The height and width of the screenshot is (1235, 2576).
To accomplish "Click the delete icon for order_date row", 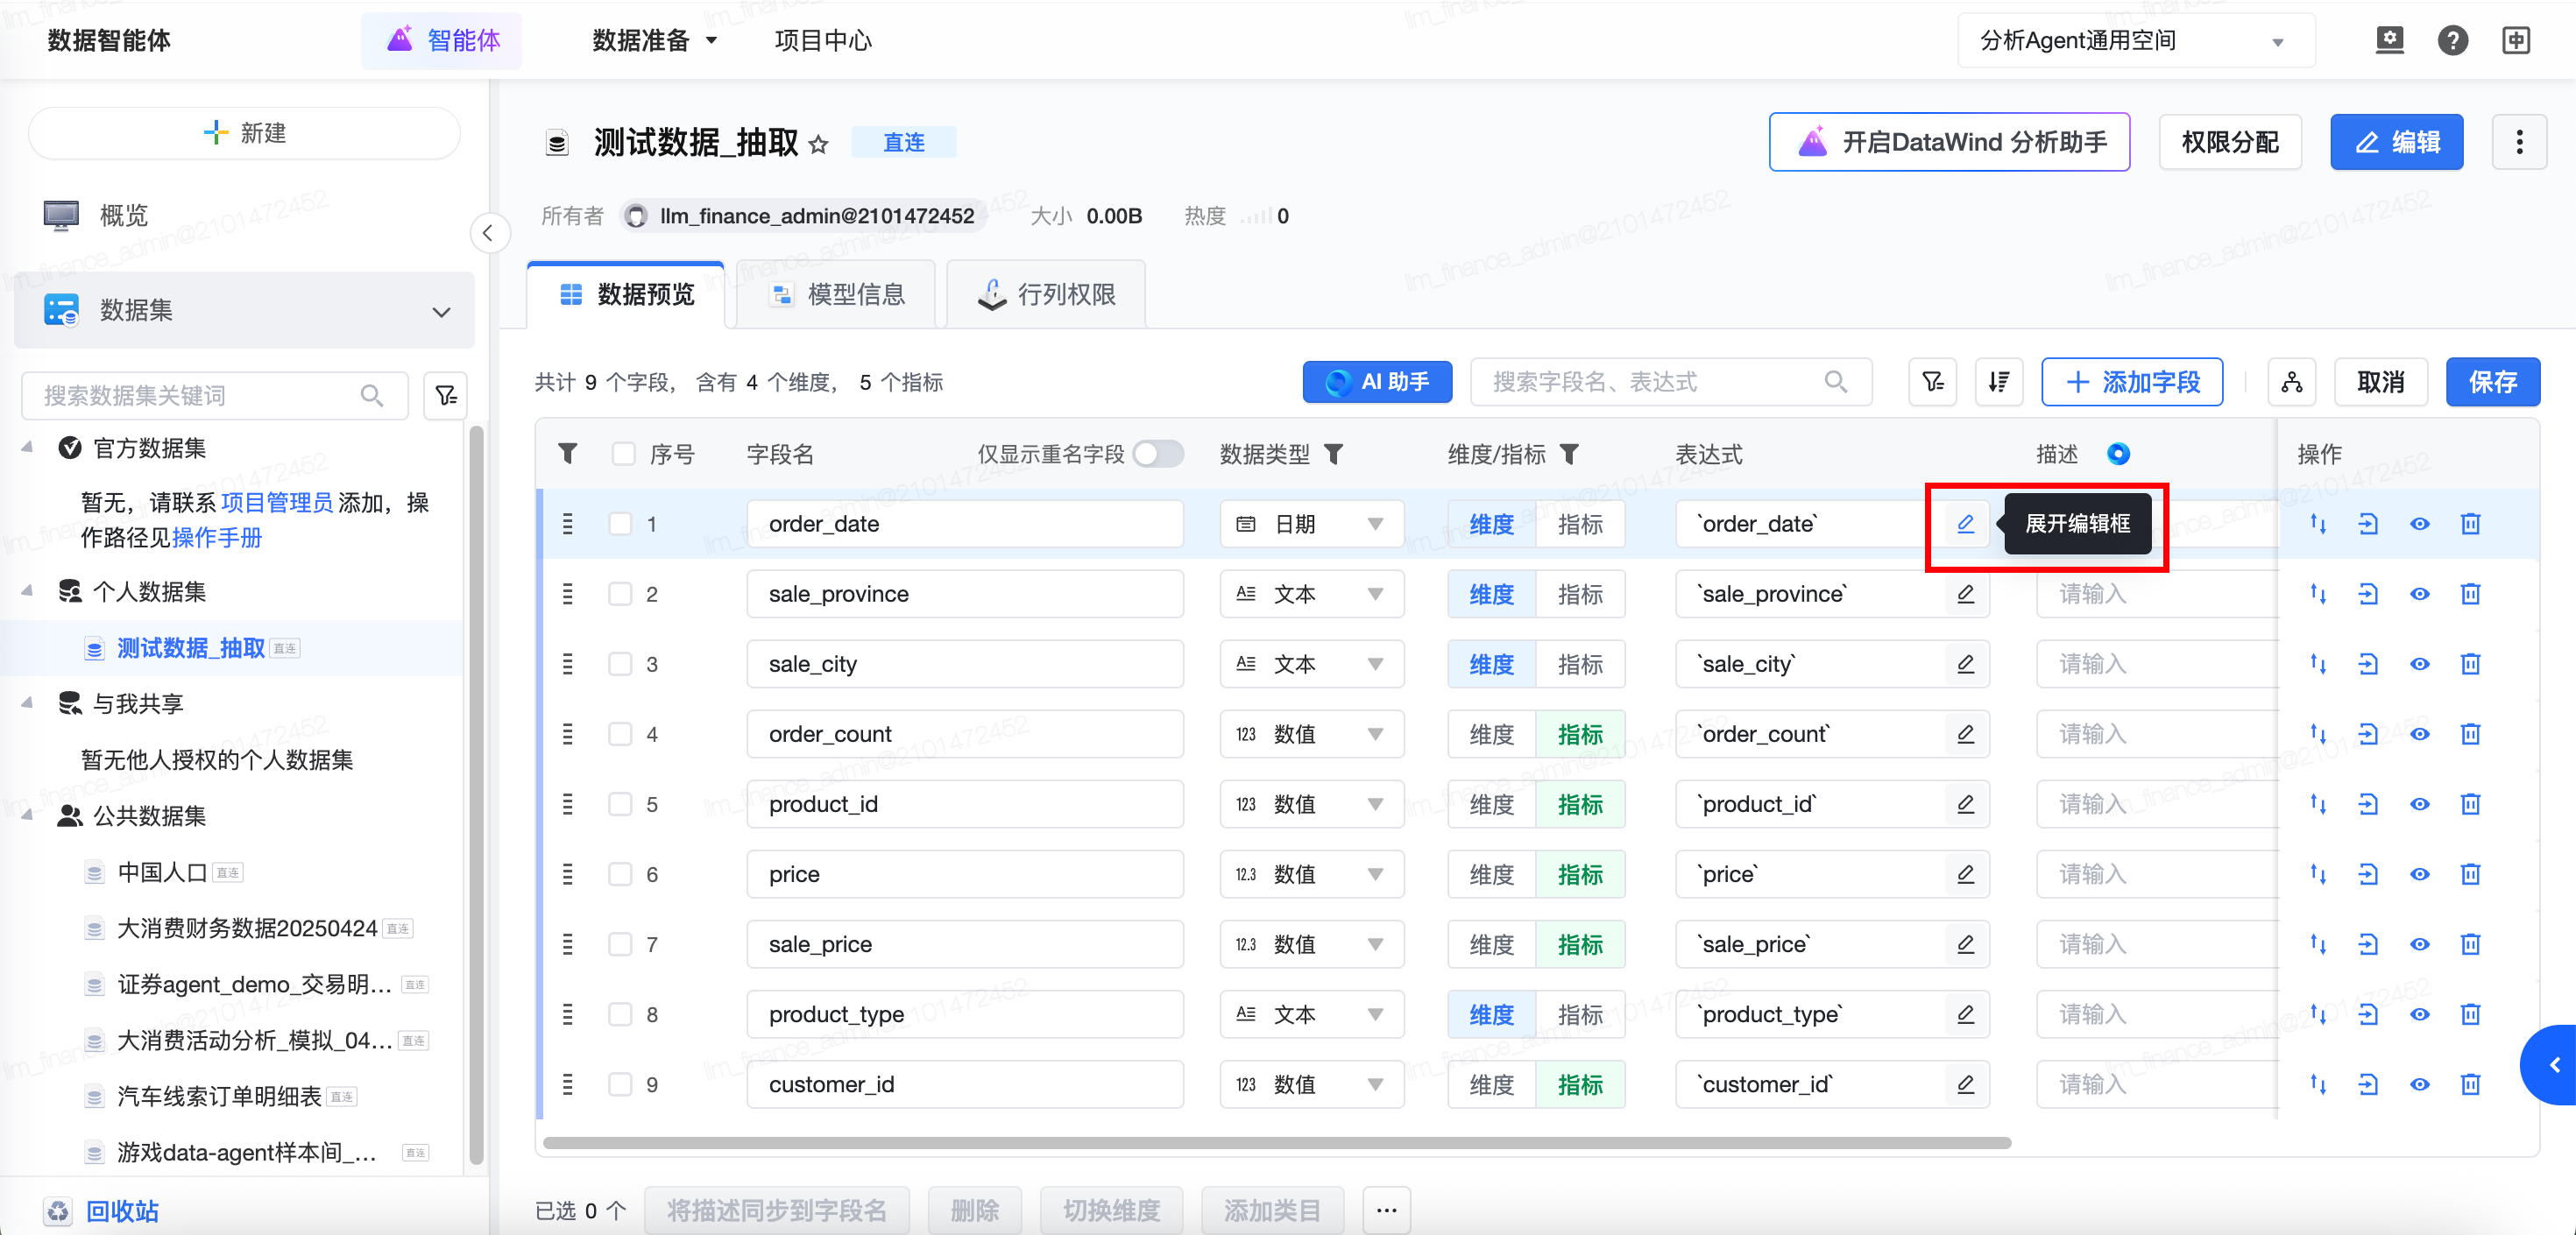I will click(2470, 524).
